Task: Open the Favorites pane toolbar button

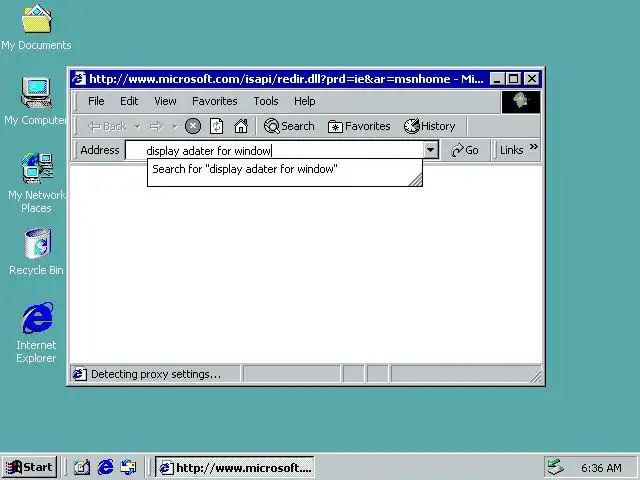Action: (x=359, y=126)
